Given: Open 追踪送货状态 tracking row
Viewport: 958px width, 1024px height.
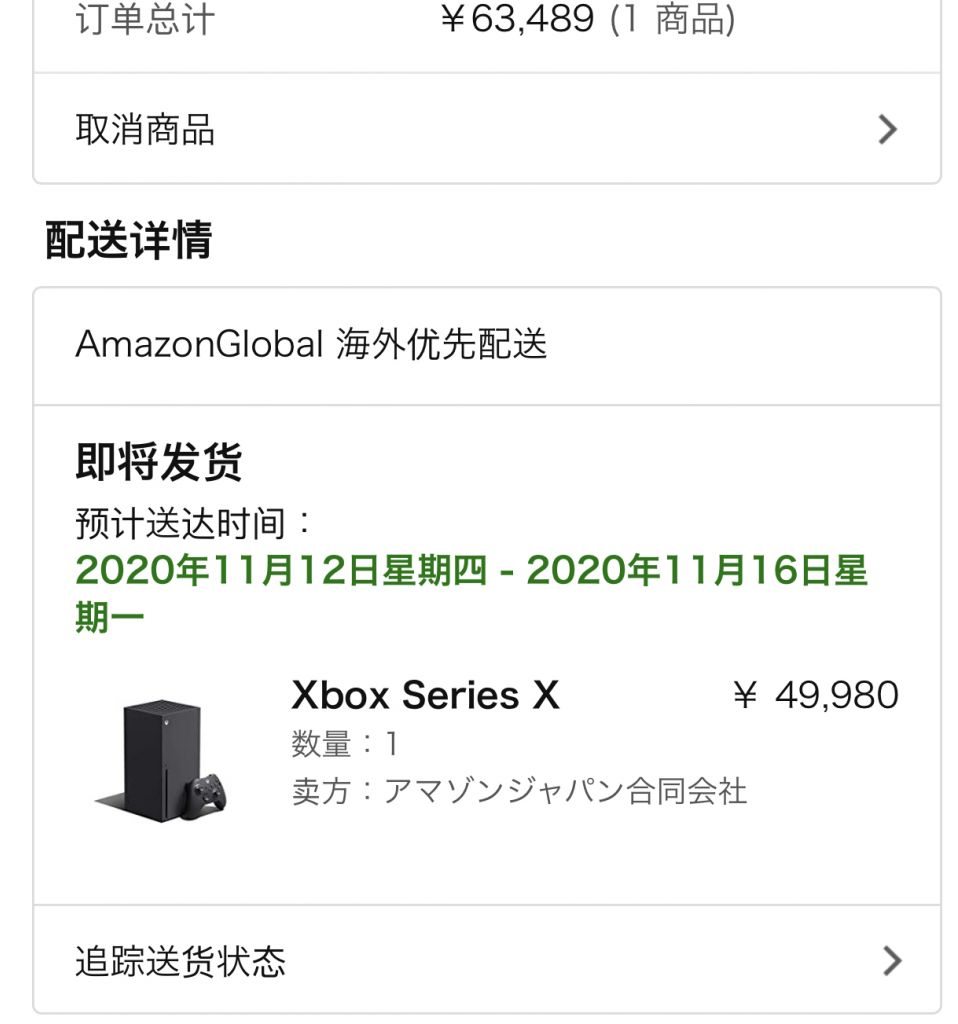Looking at the screenshot, I should [x=487, y=960].
